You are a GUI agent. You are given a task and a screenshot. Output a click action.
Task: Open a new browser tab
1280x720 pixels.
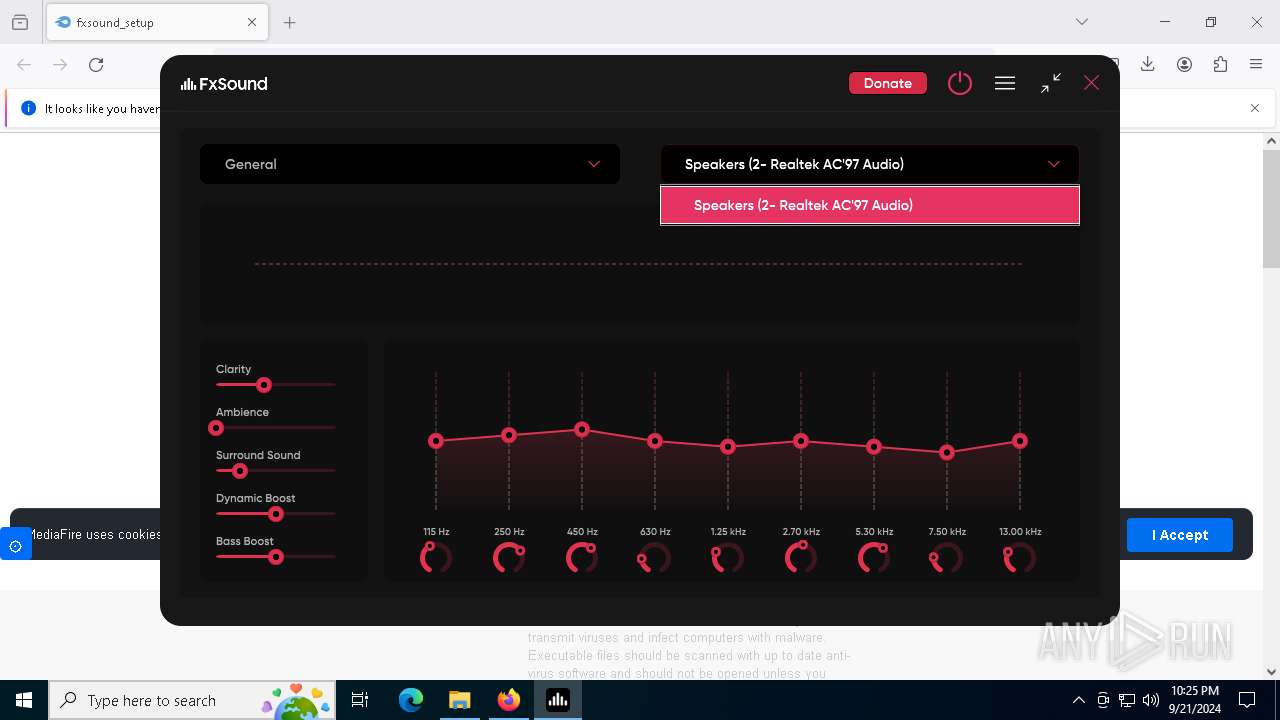tap(290, 22)
